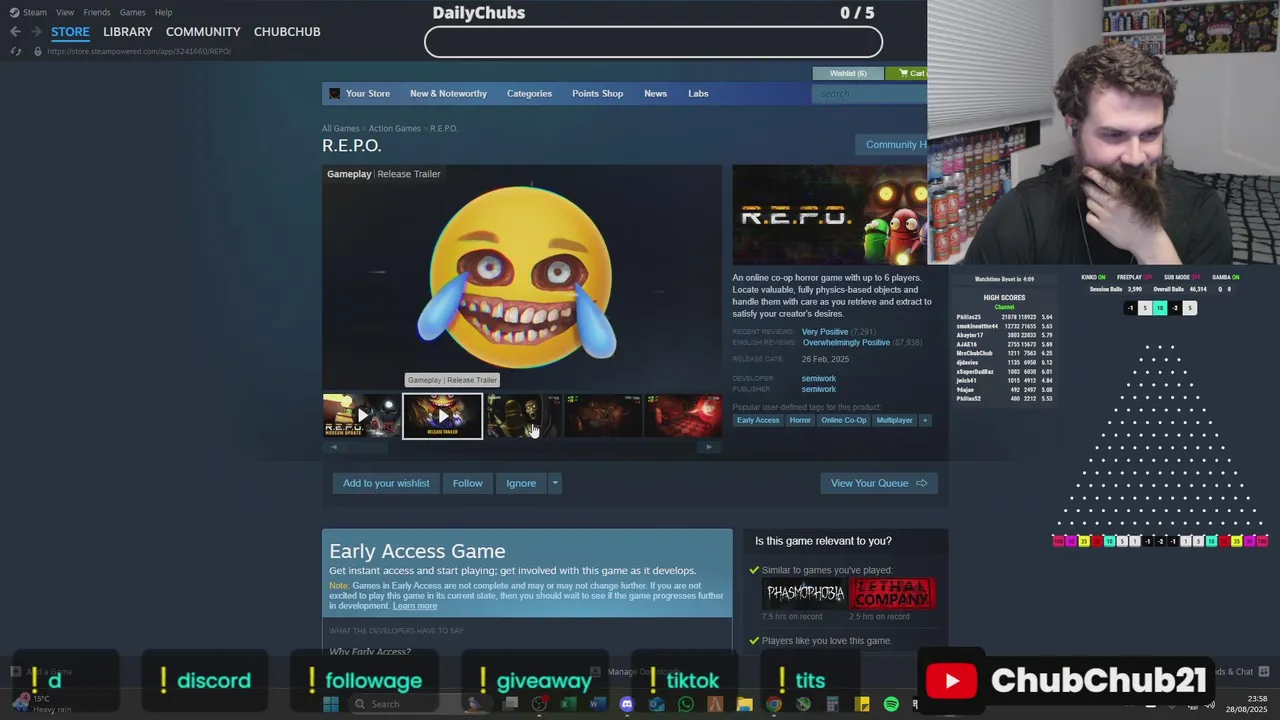
Task: Click the store search input field
Action: pyautogui.click(x=870, y=94)
